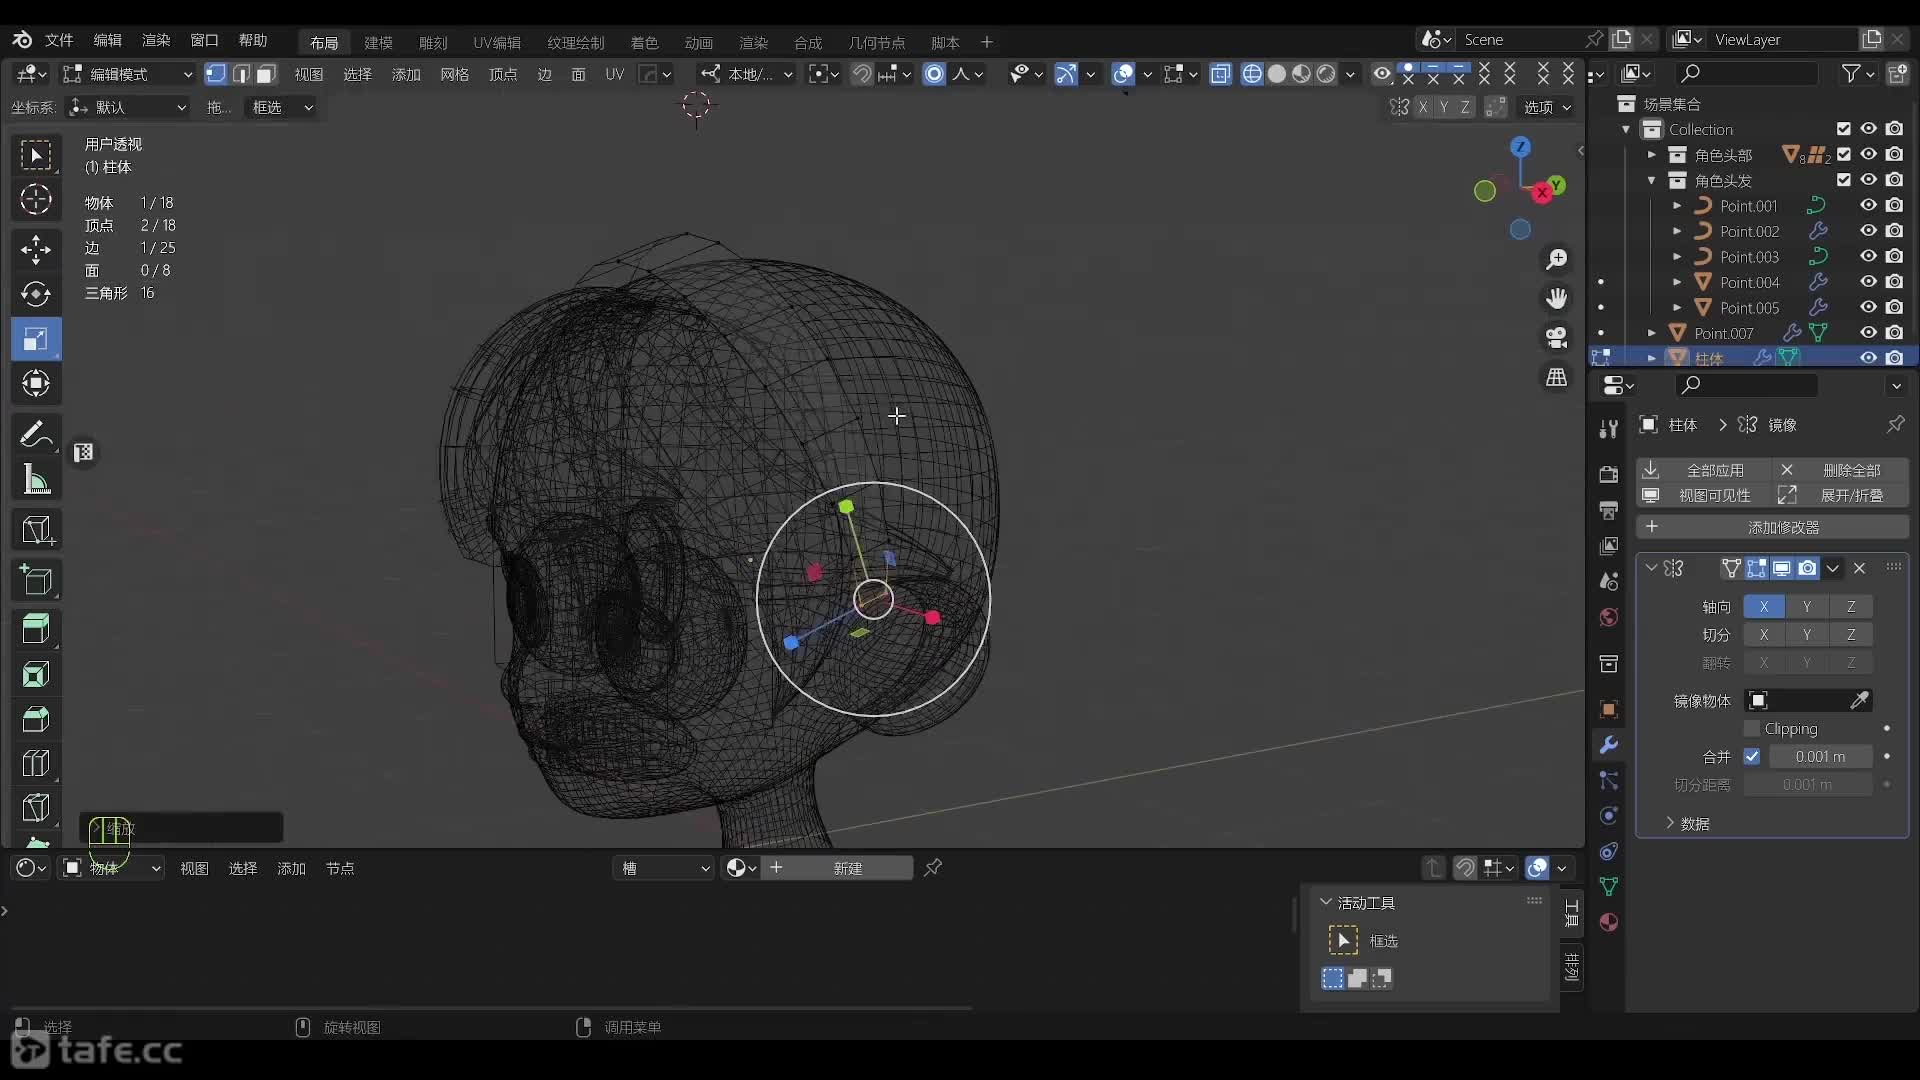Click 视图可见性 viewport visibility button
This screenshot has height=1080, width=1920.
pyautogui.click(x=1703, y=496)
